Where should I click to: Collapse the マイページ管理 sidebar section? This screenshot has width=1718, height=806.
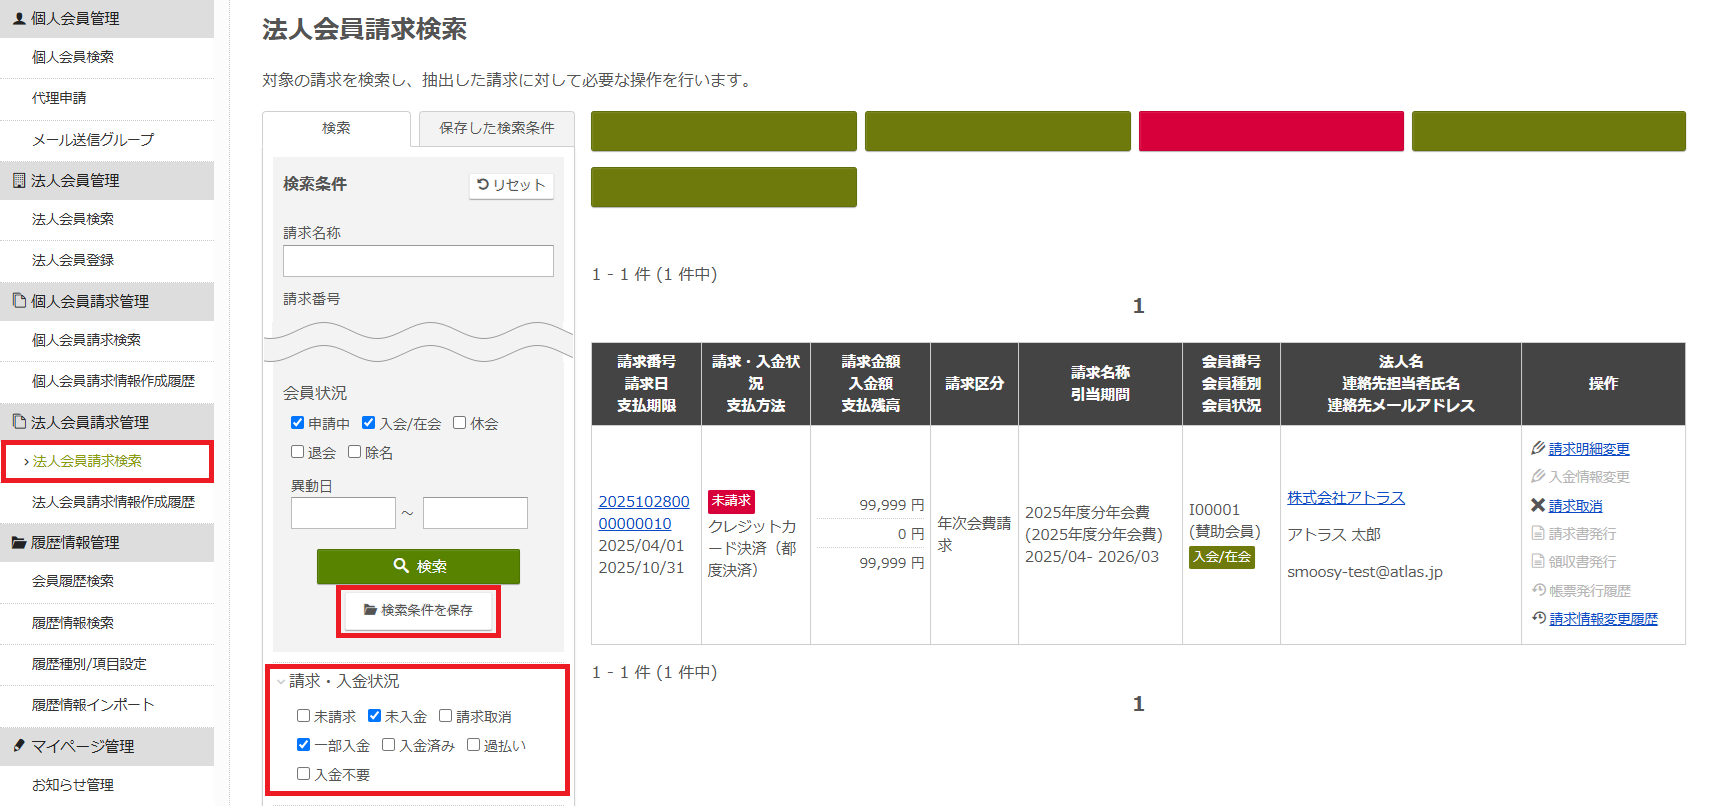coord(82,746)
